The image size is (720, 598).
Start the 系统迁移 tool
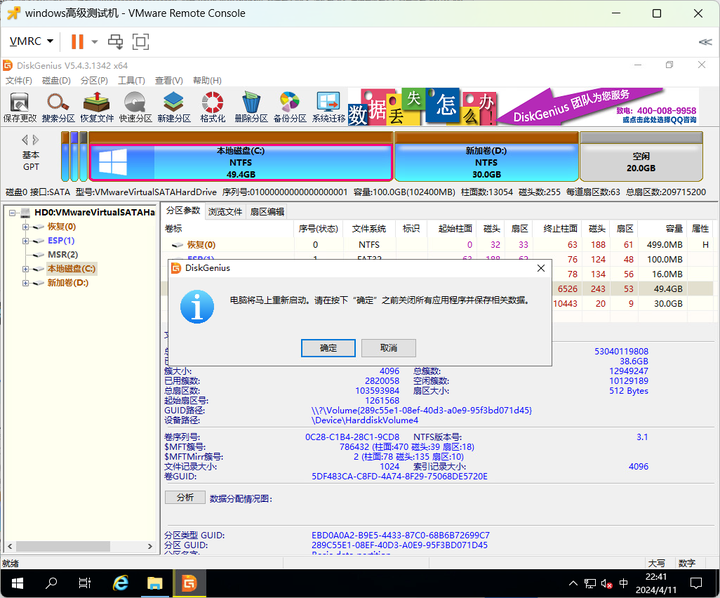(x=328, y=107)
